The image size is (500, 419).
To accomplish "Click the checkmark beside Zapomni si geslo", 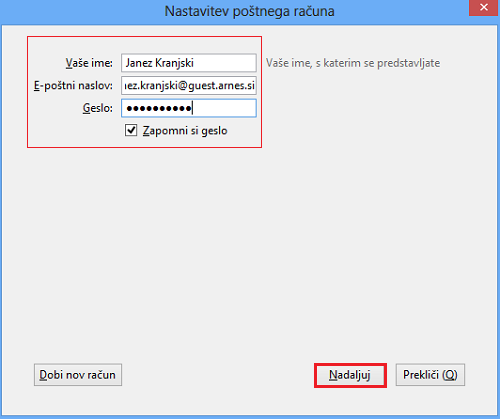I will (131, 130).
